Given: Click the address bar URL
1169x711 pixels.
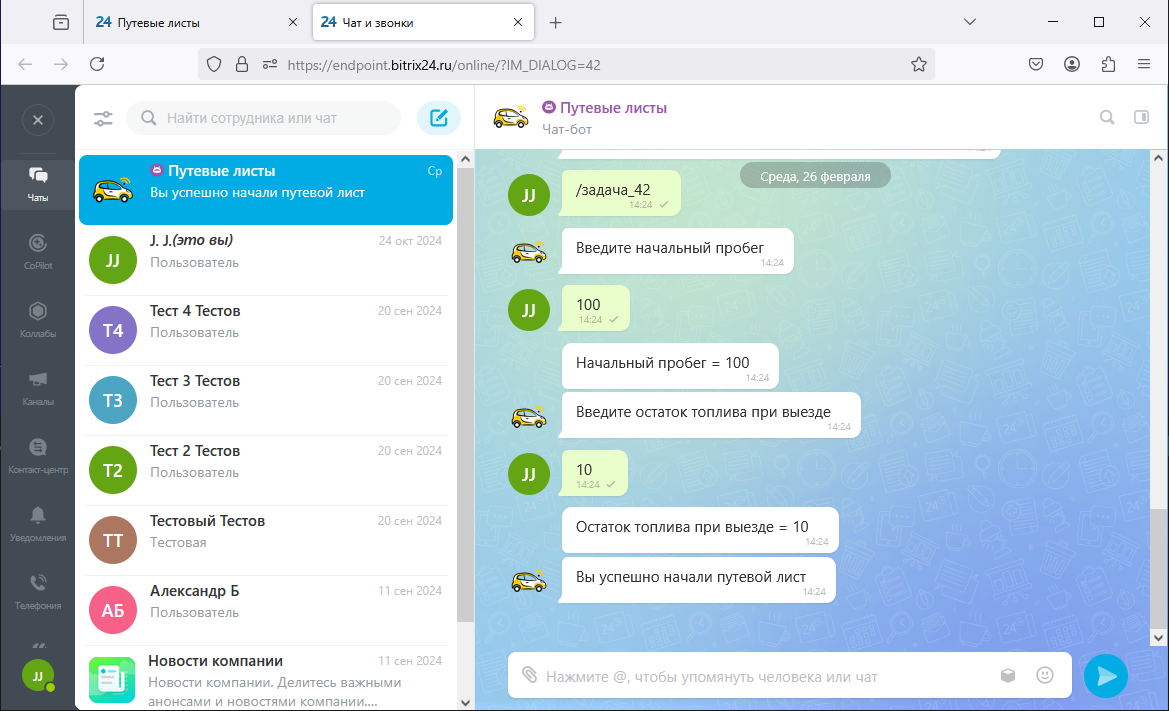Looking at the screenshot, I should [x=444, y=65].
